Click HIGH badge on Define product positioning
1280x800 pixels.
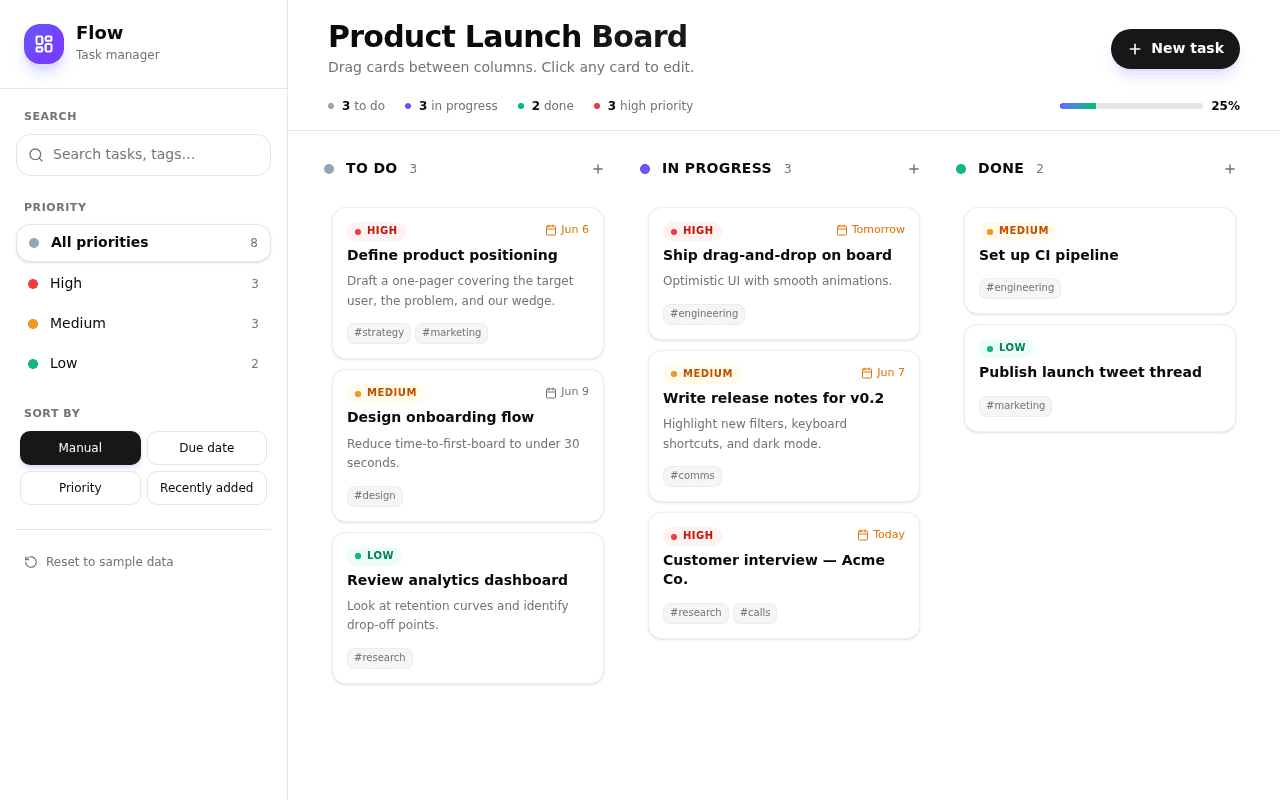click(376, 231)
